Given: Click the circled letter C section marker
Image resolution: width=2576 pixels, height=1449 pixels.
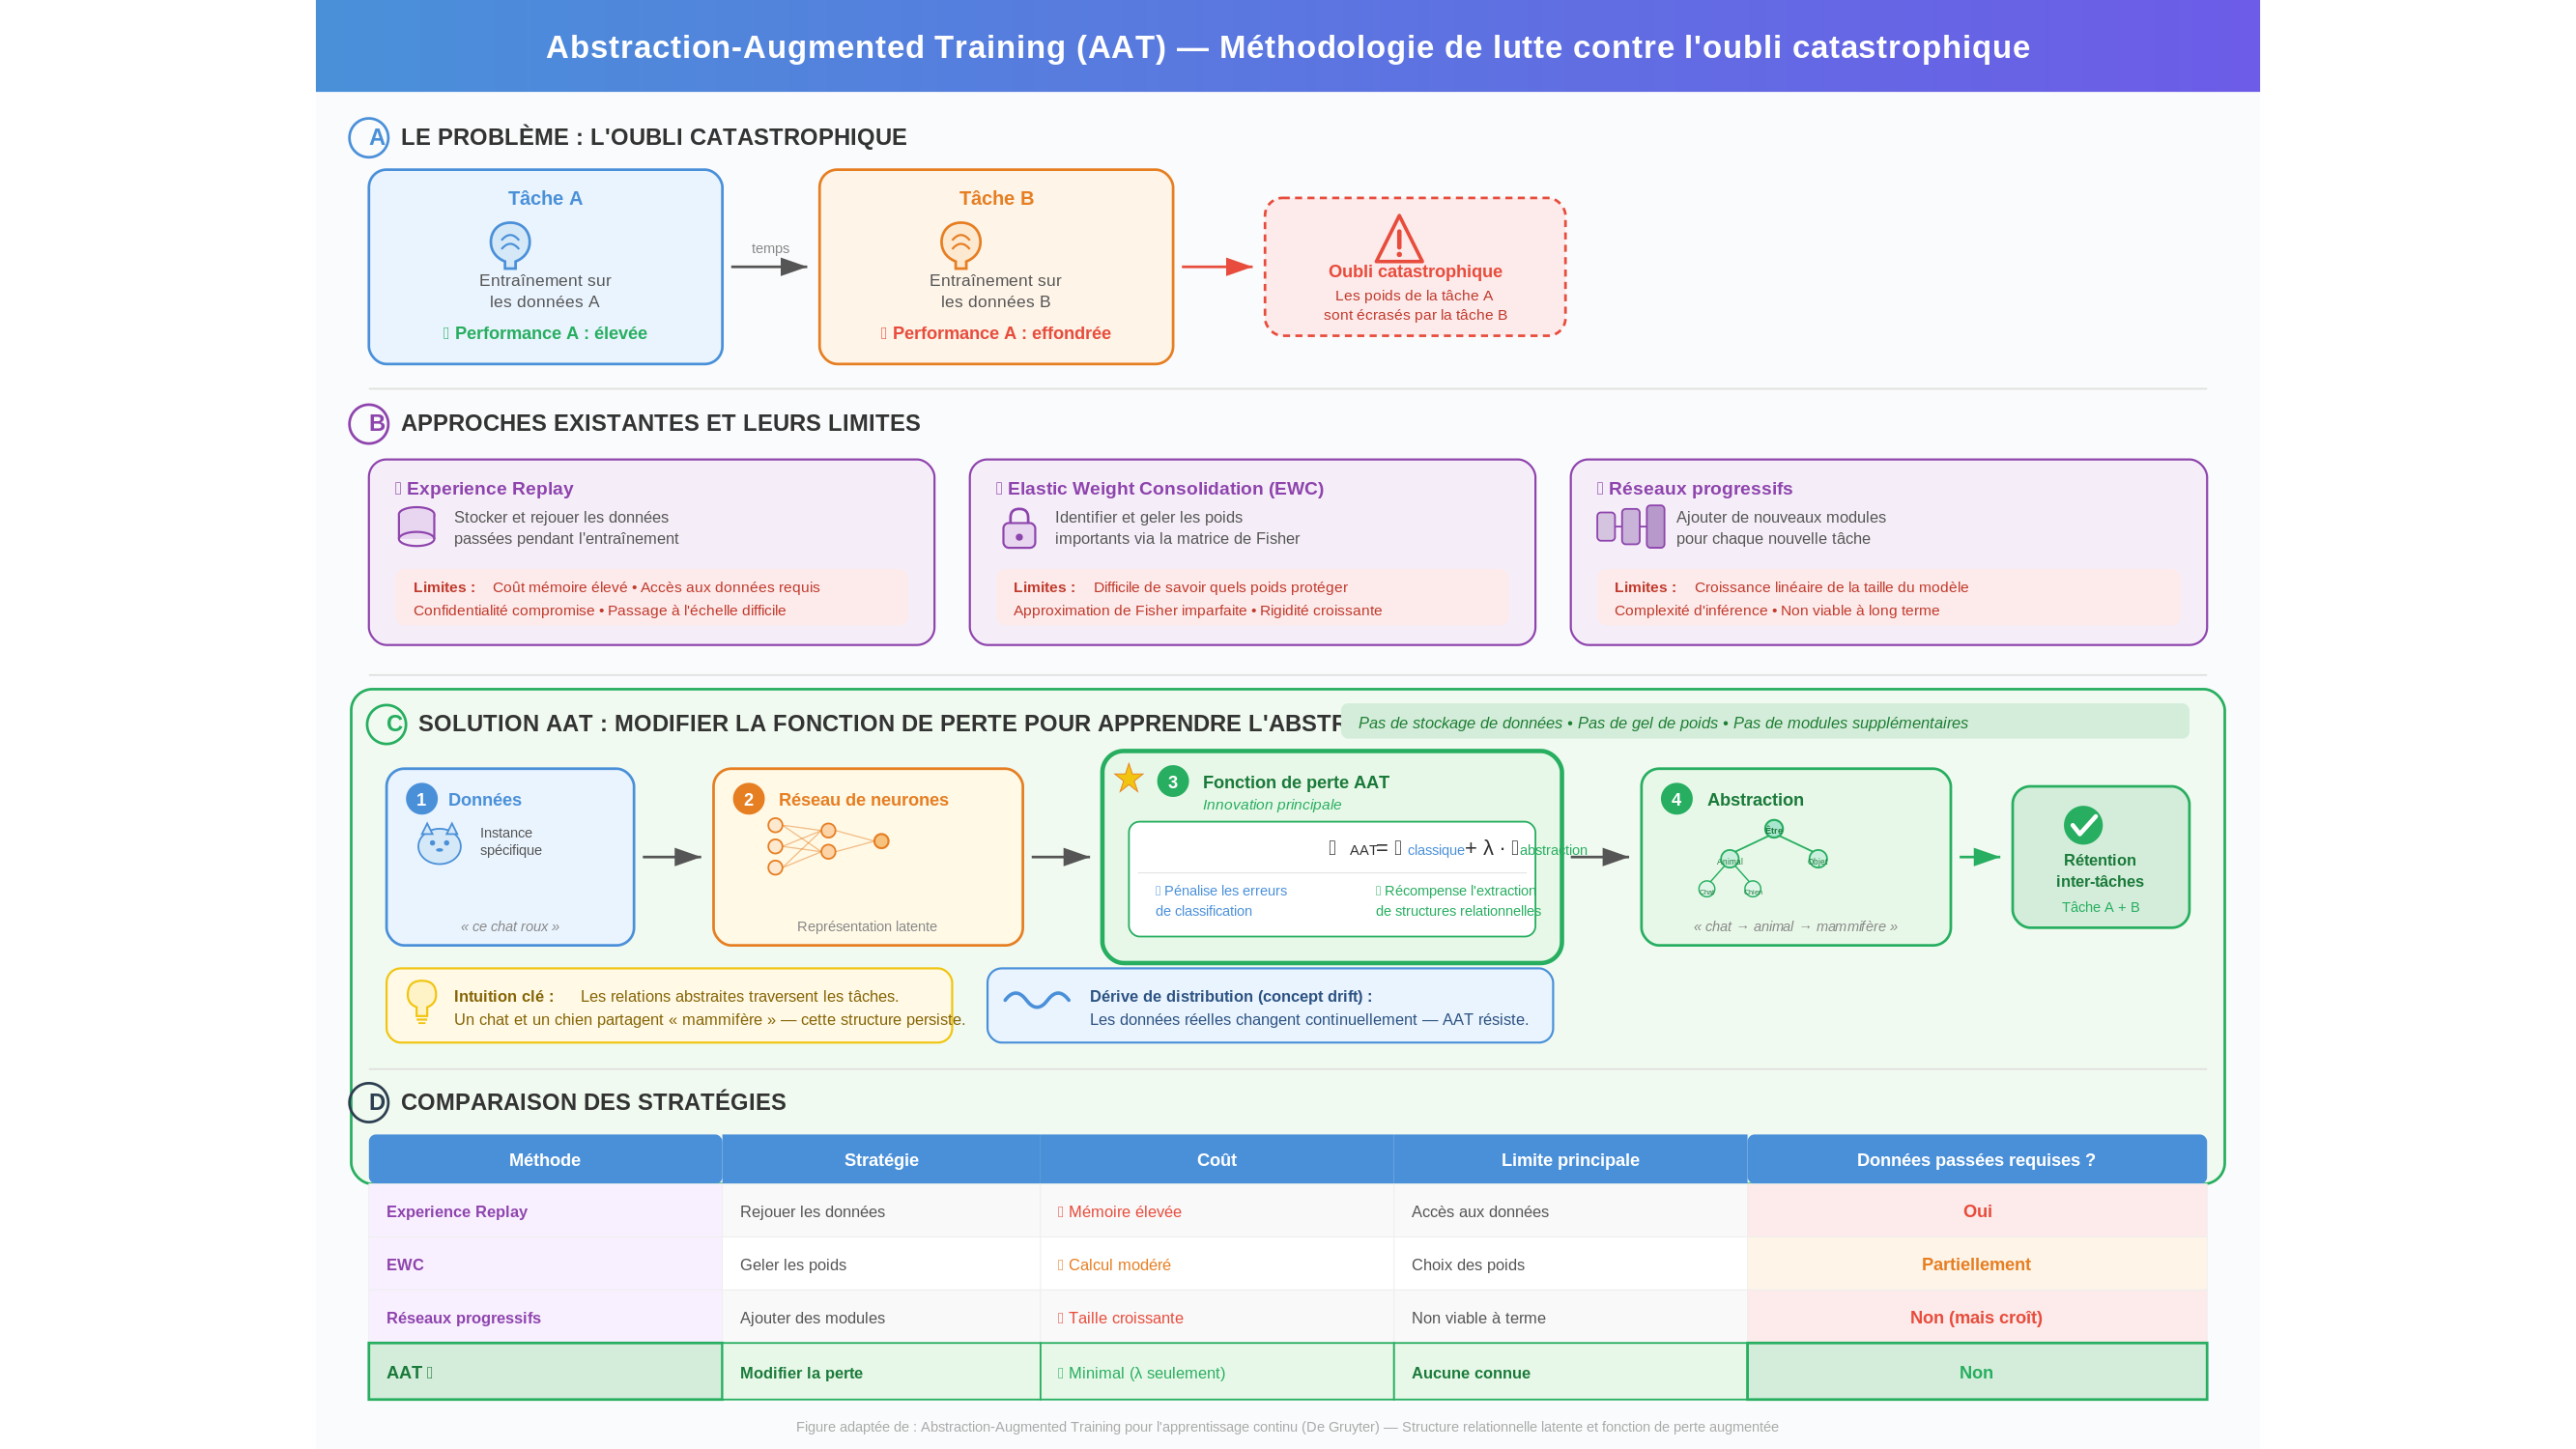Looking at the screenshot, I should tap(387, 724).
